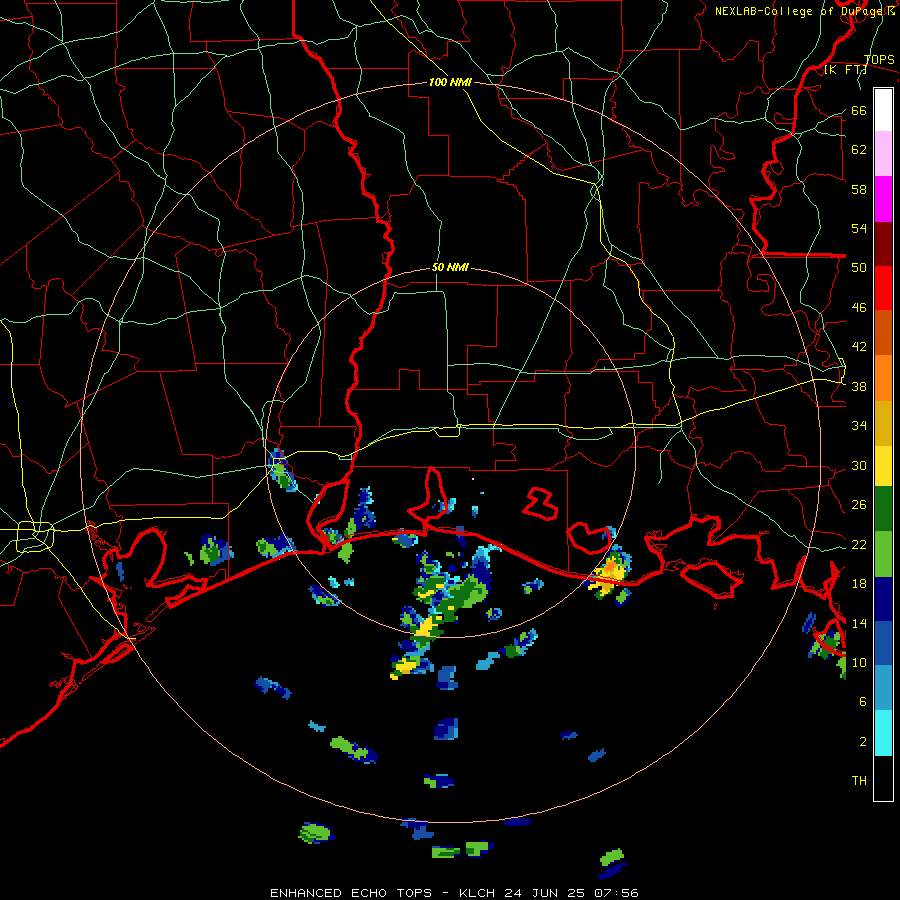Click the legend value 46
This screenshot has height=900, width=900.
pyautogui.click(x=859, y=308)
